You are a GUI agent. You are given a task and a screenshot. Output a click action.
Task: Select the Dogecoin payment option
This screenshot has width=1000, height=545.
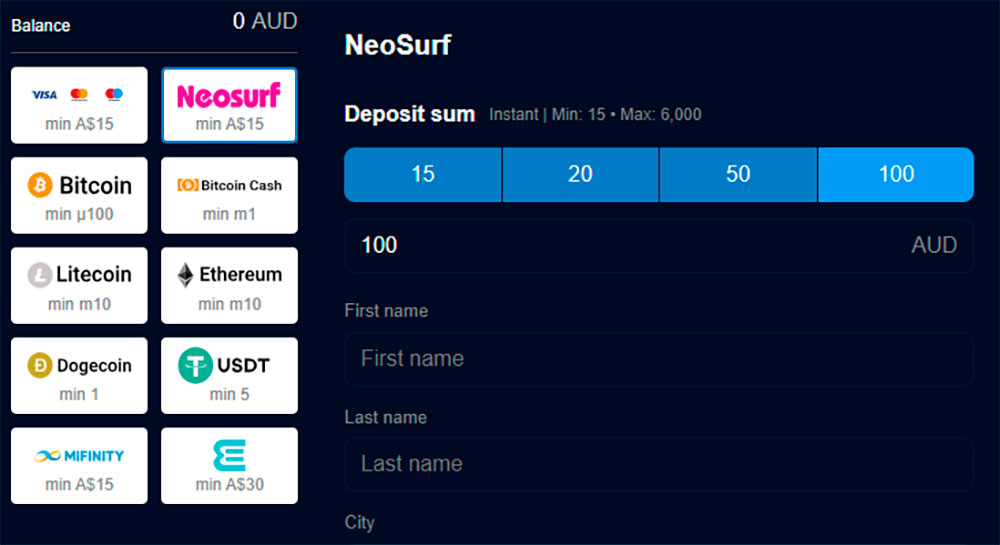(x=79, y=375)
